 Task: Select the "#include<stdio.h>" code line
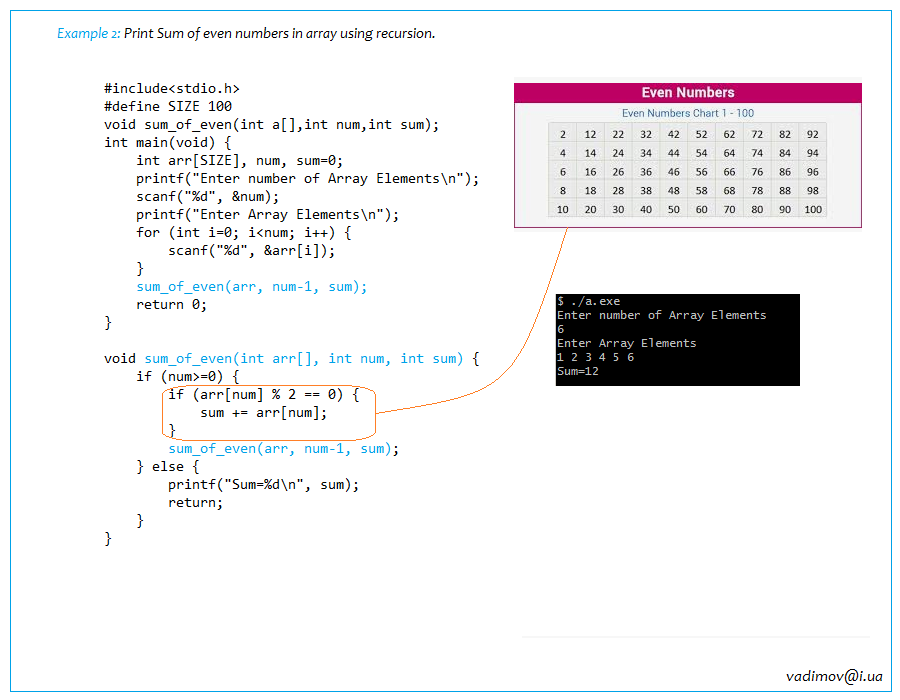coord(172,88)
